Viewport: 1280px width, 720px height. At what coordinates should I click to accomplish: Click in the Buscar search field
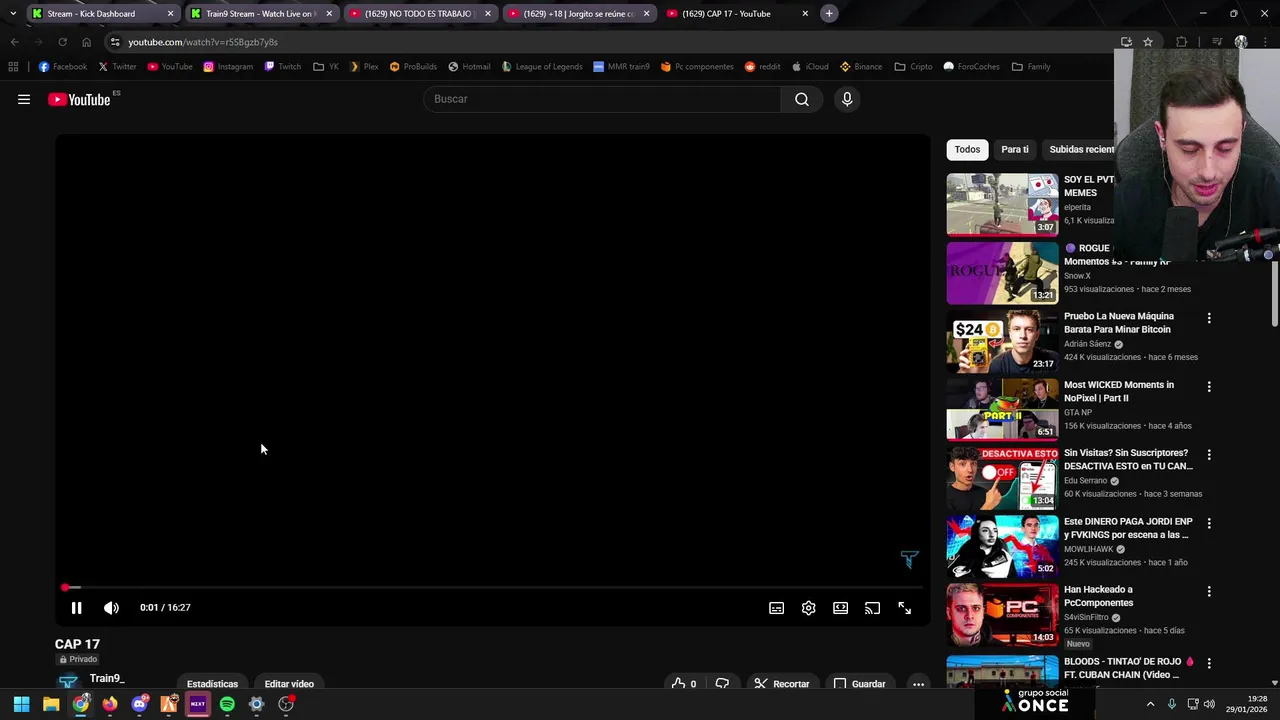(x=603, y=99)
